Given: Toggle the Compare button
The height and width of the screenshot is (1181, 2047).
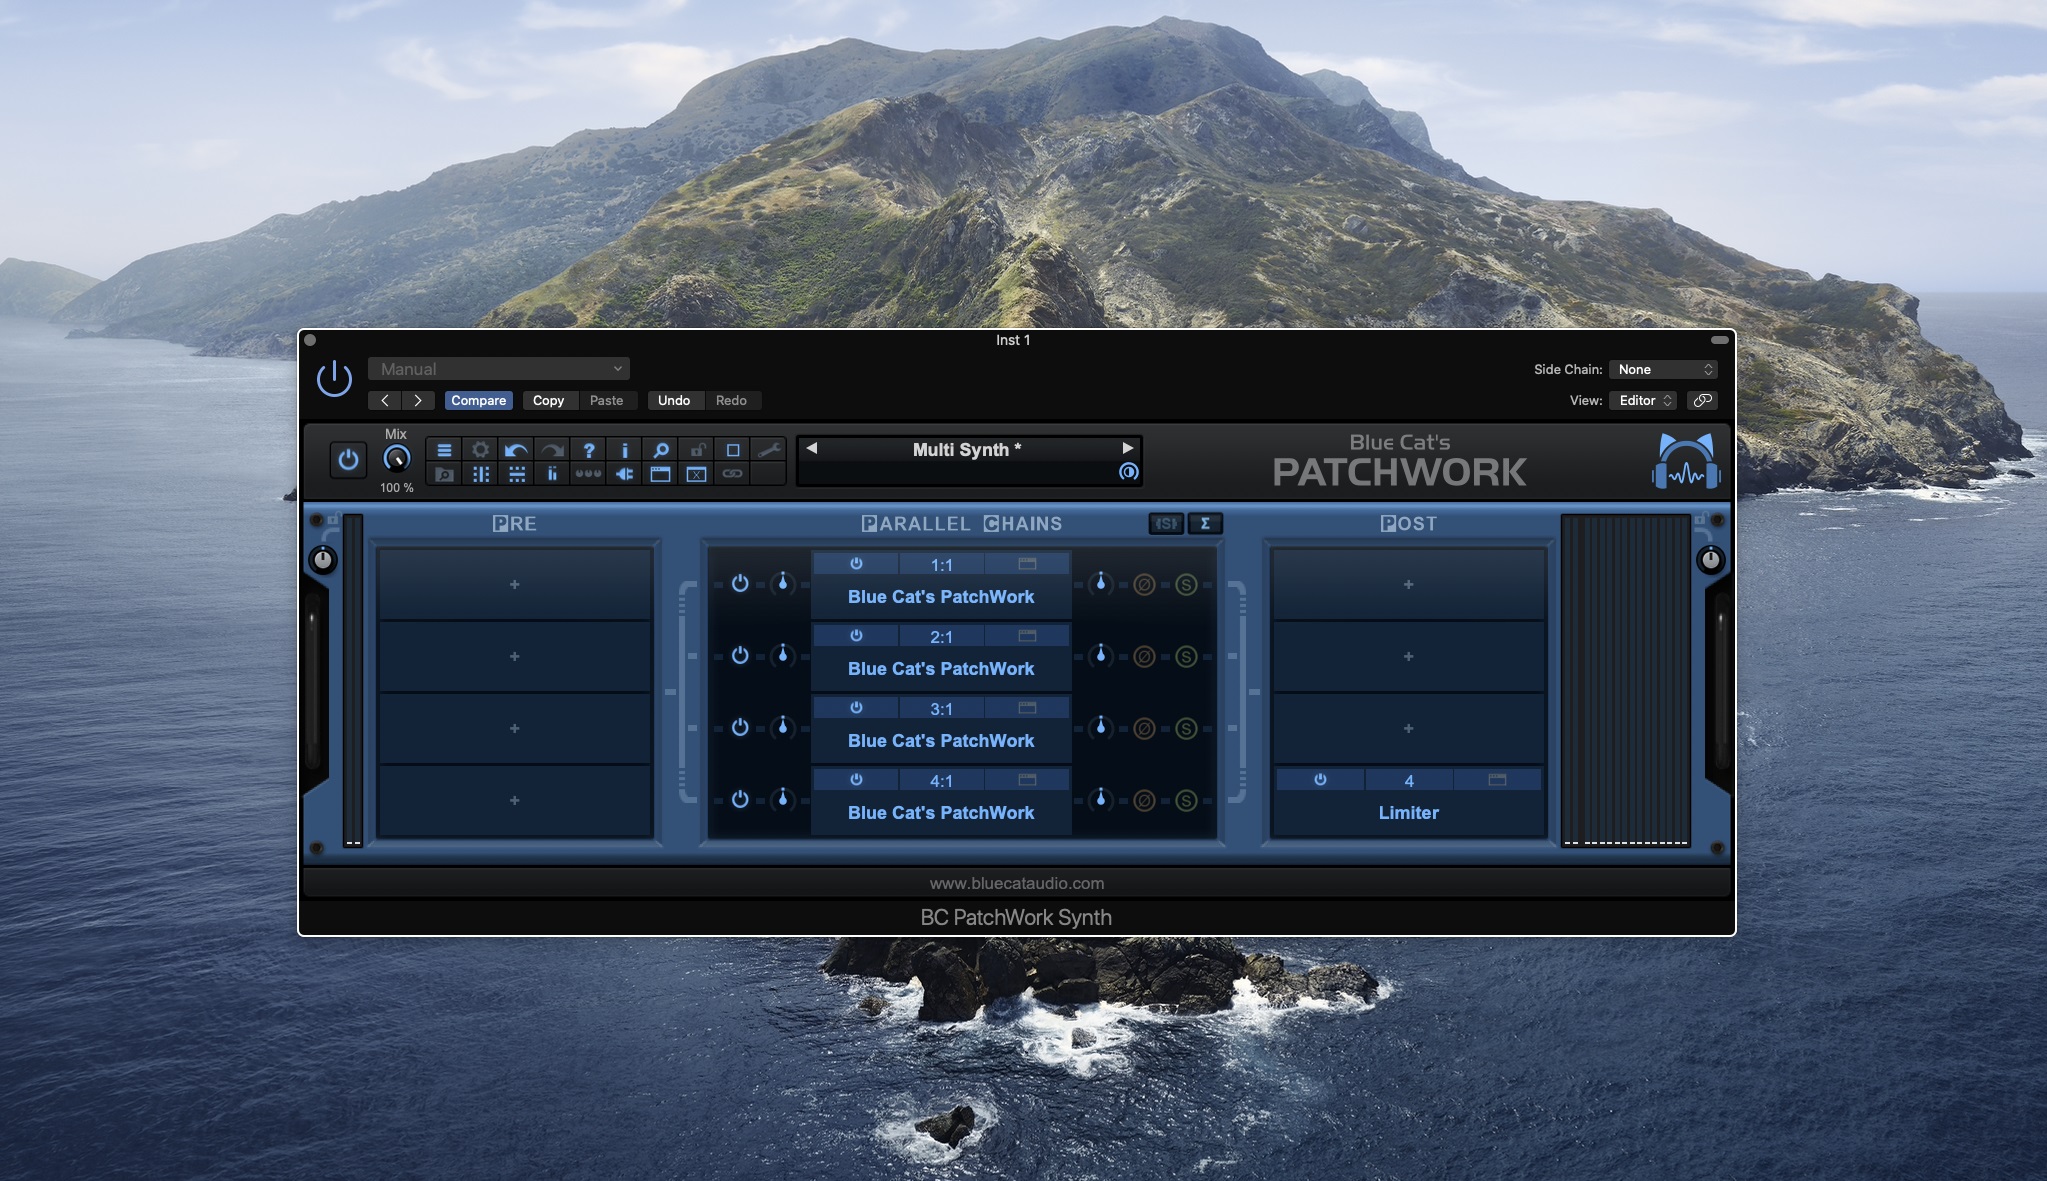Looking at the screenshot, I should pyautogui.click(x=478, y=400).
